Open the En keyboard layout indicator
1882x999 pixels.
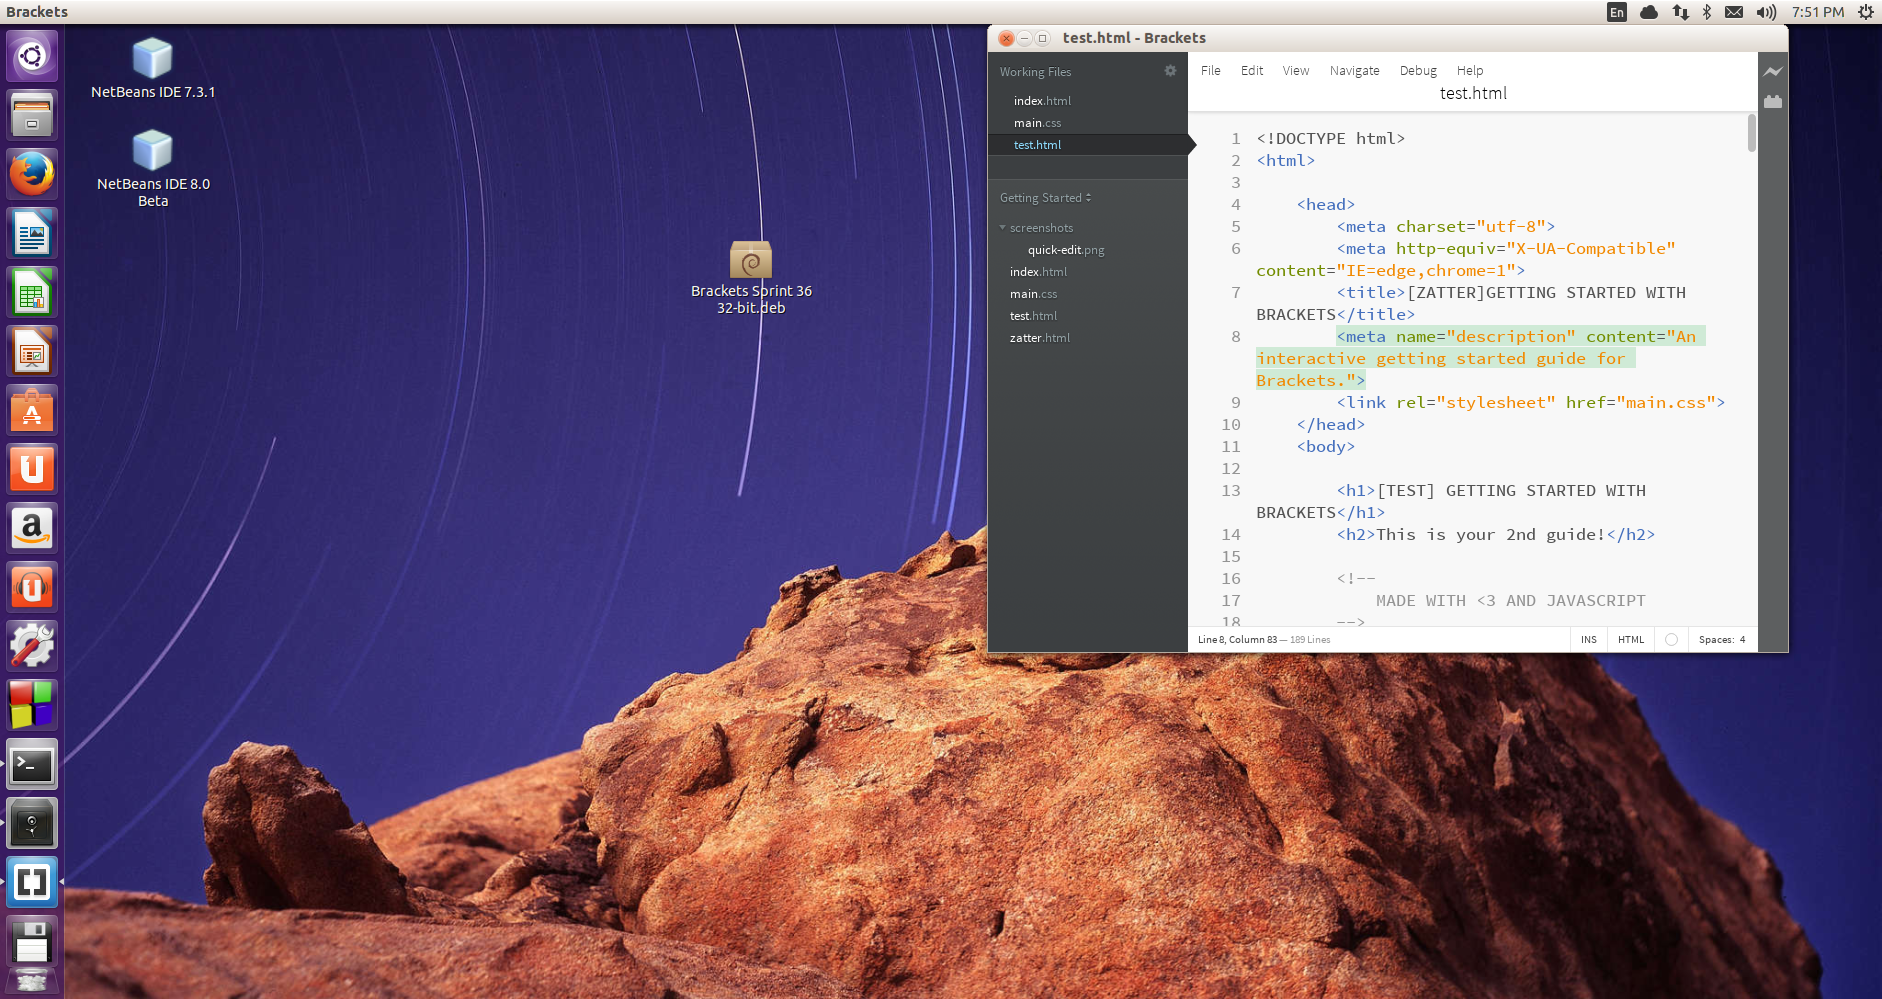click(x=1617, y=12)
